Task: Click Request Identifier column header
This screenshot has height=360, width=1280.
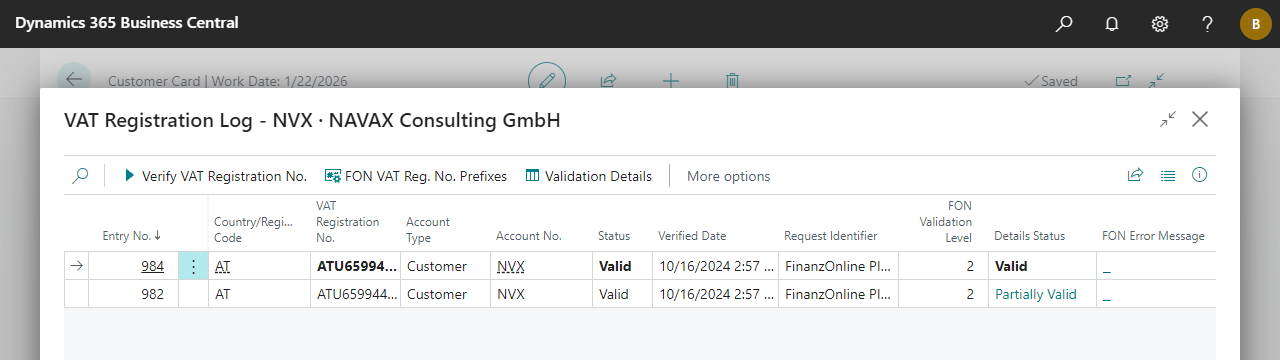Action: coord(831,236)
